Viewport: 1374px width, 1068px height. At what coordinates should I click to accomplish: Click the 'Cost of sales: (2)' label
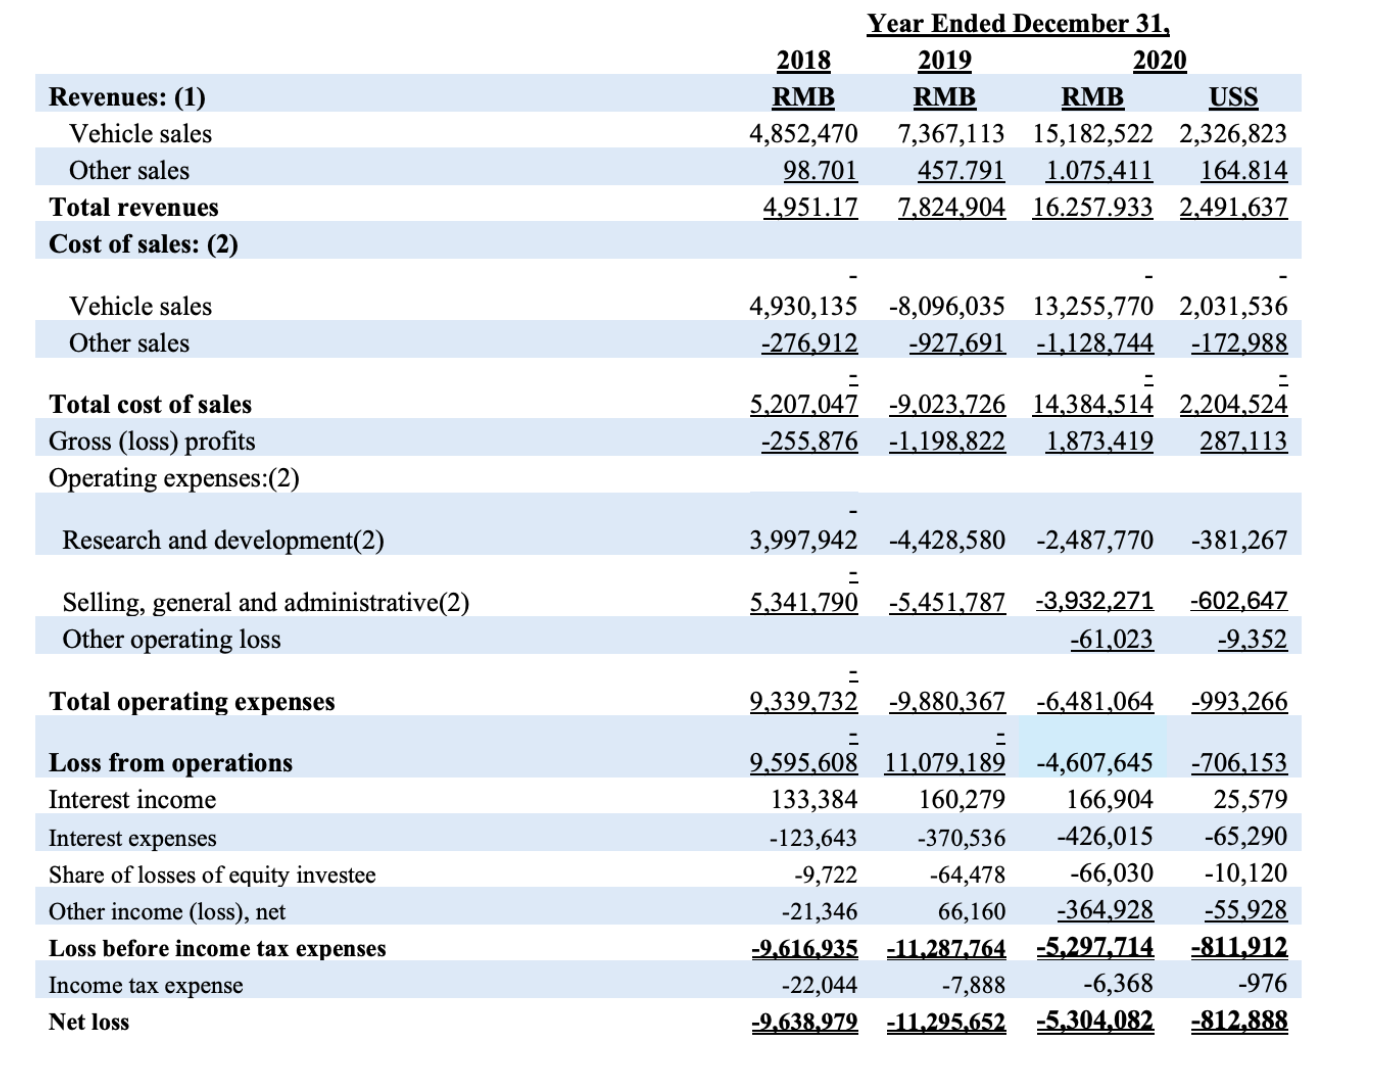pos(143,244)
